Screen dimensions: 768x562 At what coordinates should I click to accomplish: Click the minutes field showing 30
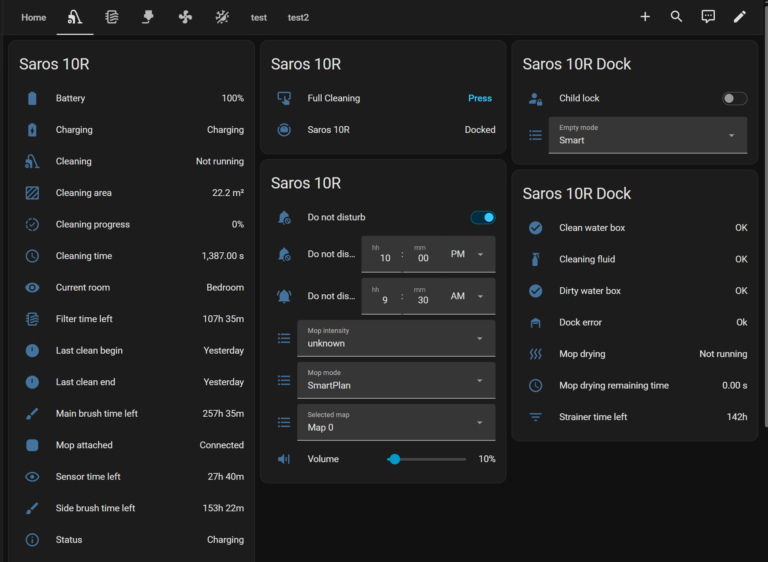pyautogui.click(x=423, y=296)
